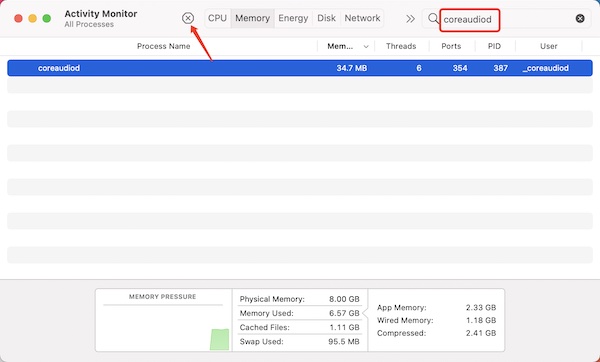
Task: Clear the coreaudiod search text
Action: click(580, 18)
